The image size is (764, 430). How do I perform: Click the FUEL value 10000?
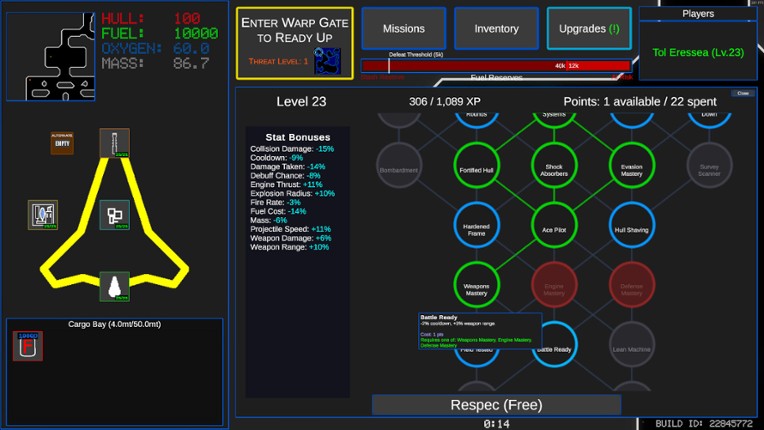[196, 33]
